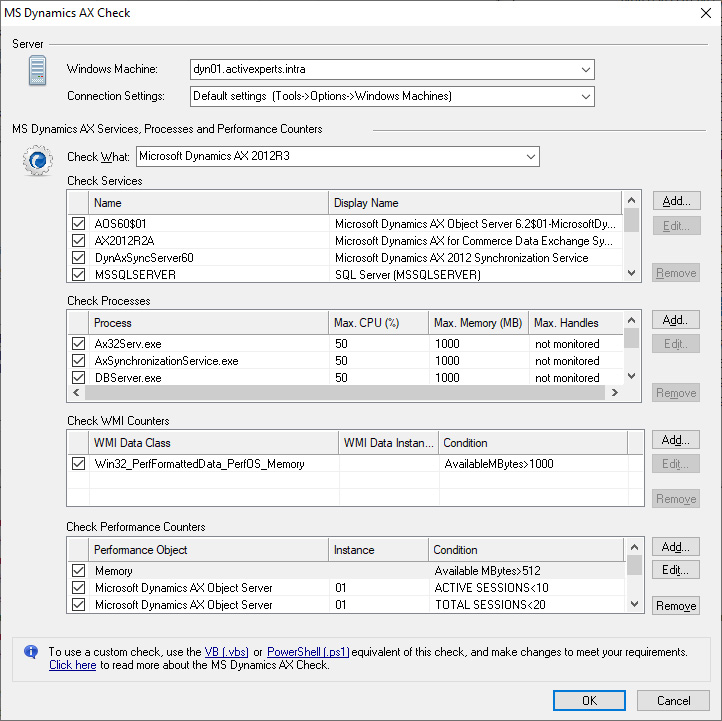722x721 pixels.
Task: Click the Max. Memory (MB) column header
Action: [x=478, y=323]
